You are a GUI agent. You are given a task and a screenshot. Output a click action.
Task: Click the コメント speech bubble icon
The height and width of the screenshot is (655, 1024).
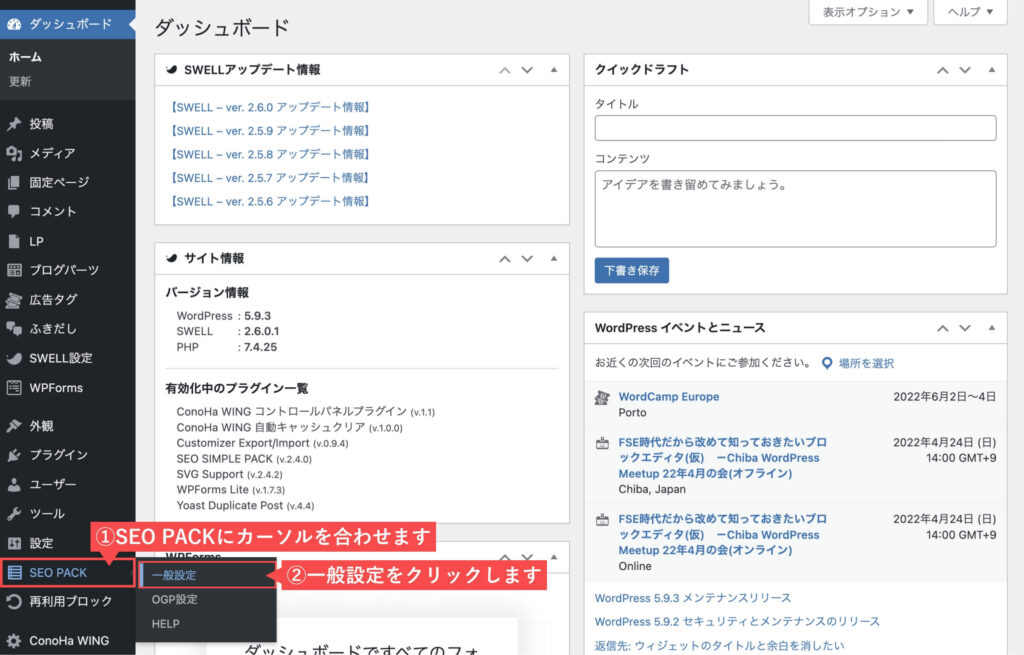14,212
